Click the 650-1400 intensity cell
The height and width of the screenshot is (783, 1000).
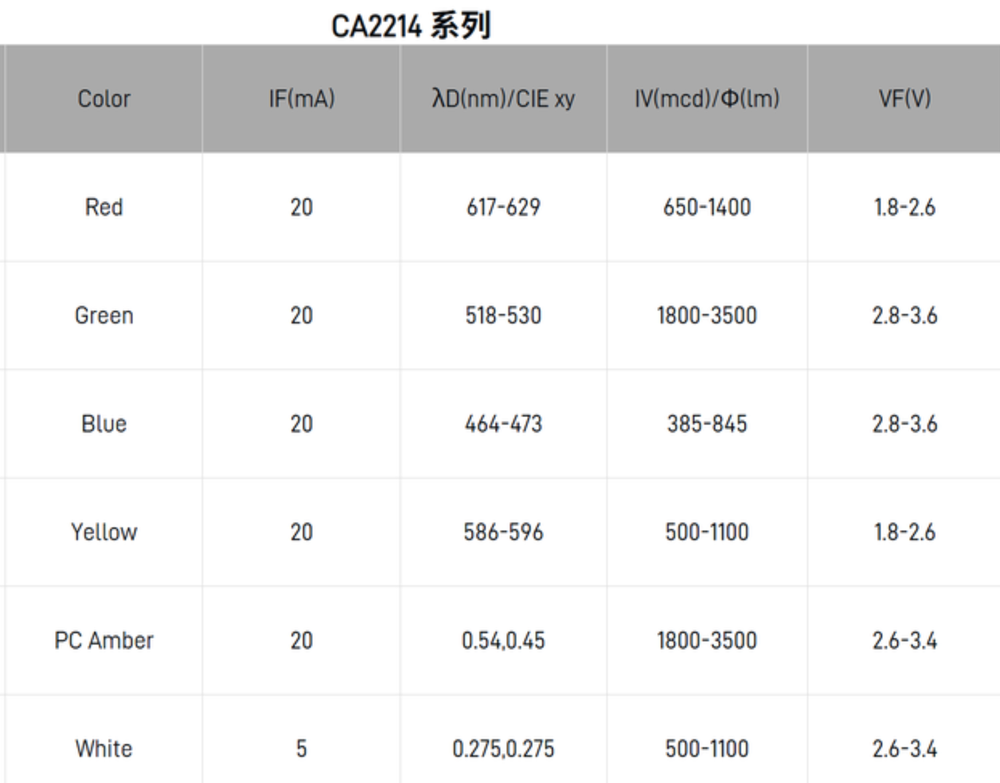[707, 207]
